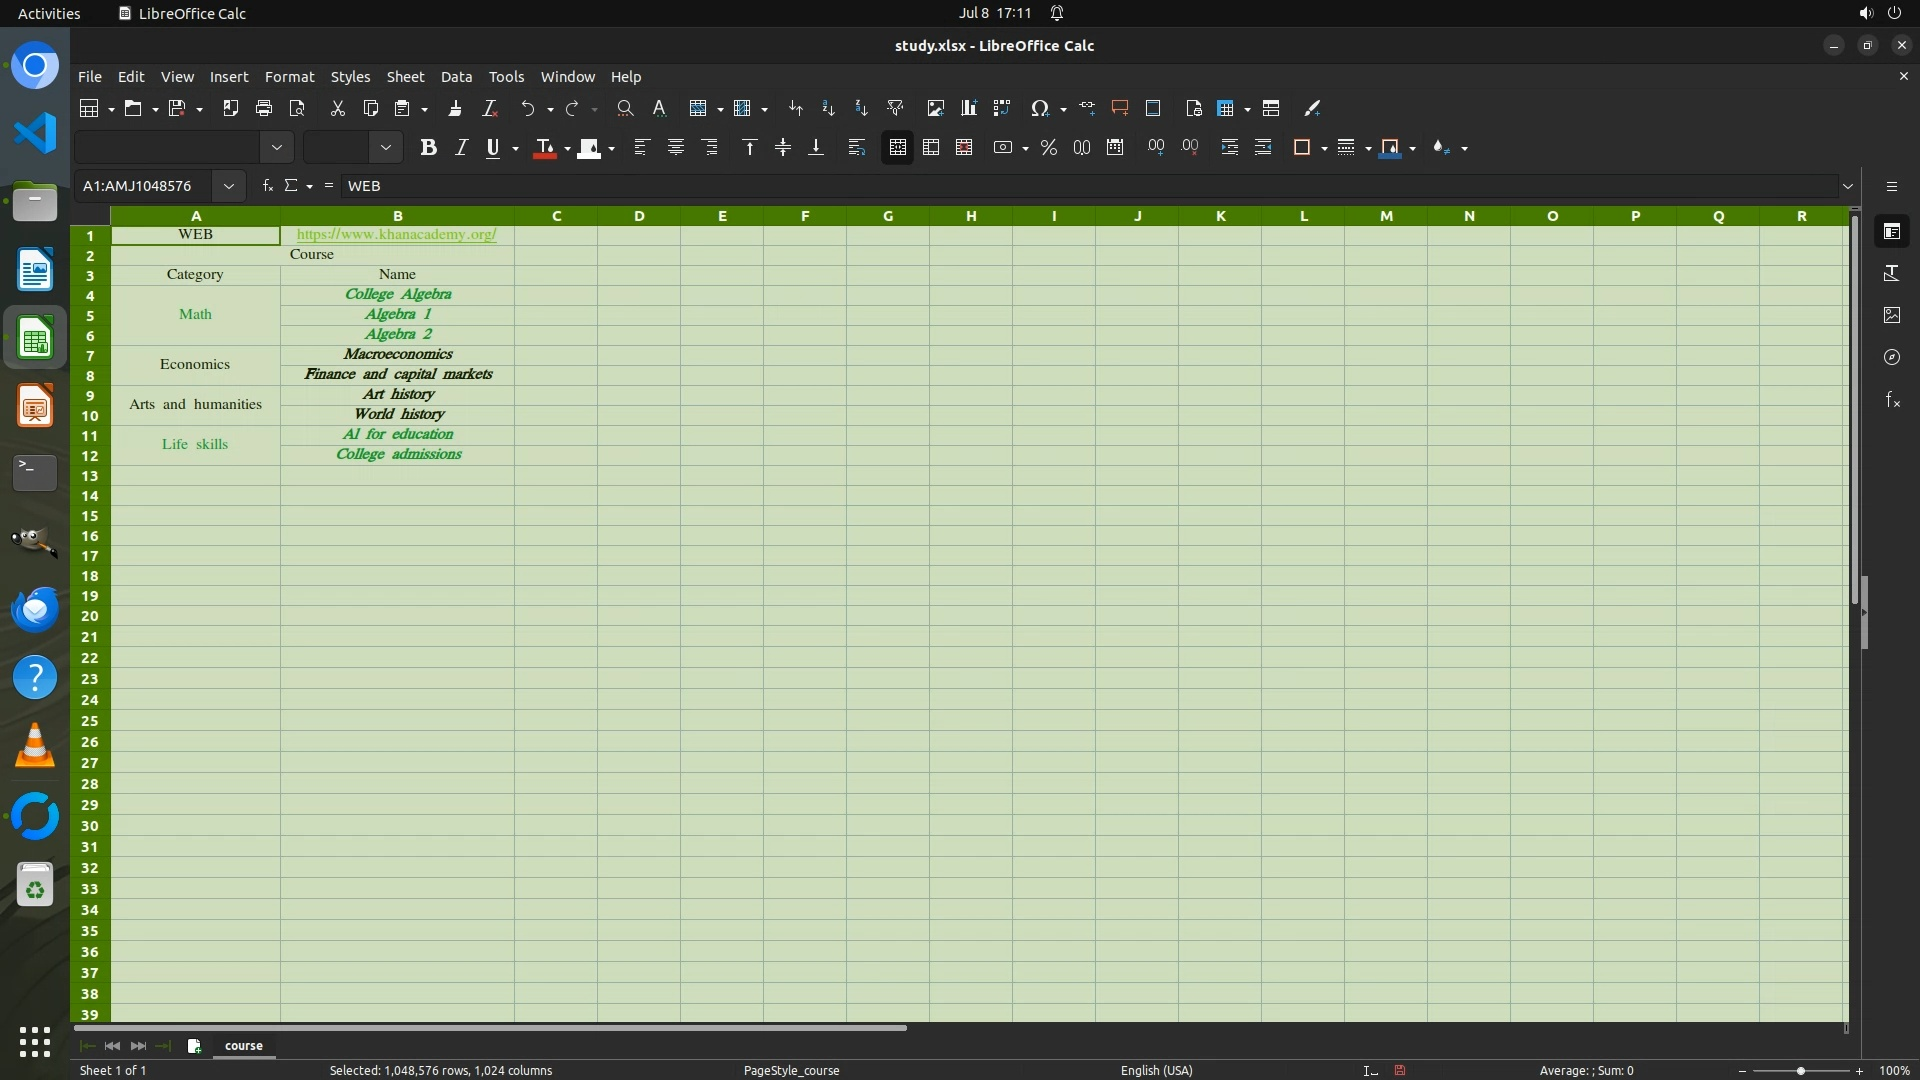Toggle Wrap Text button

coord(857,148)
